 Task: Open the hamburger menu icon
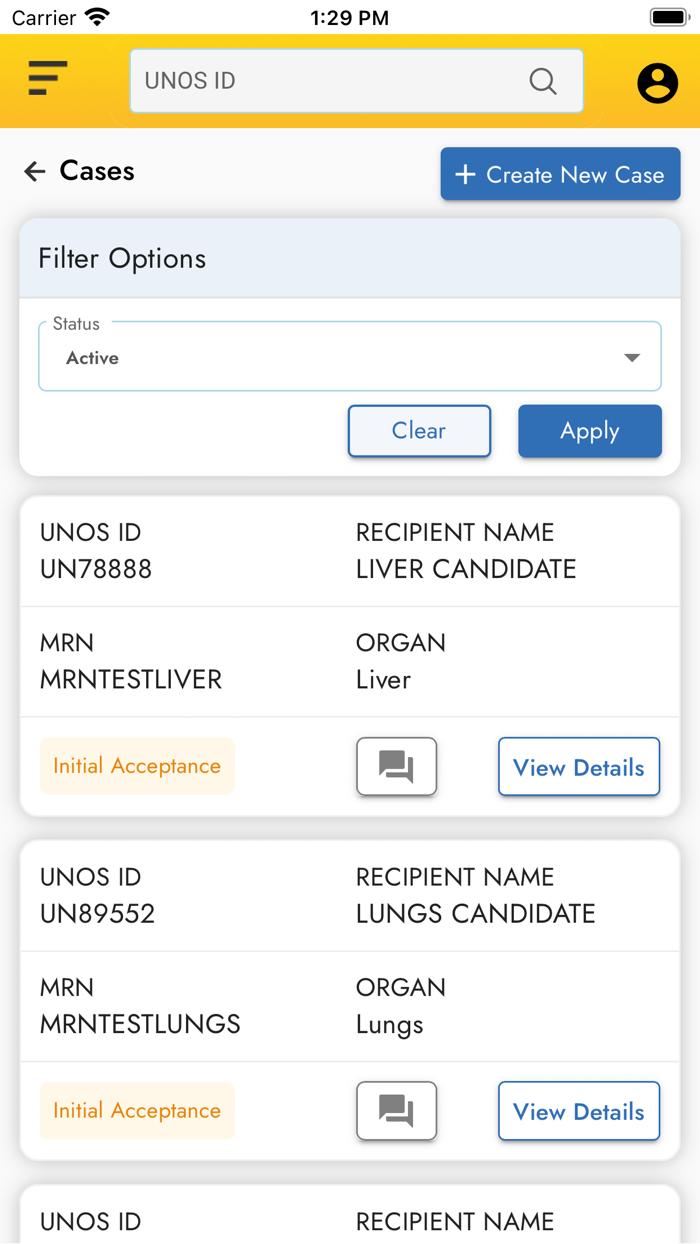(x=47, y=78)
